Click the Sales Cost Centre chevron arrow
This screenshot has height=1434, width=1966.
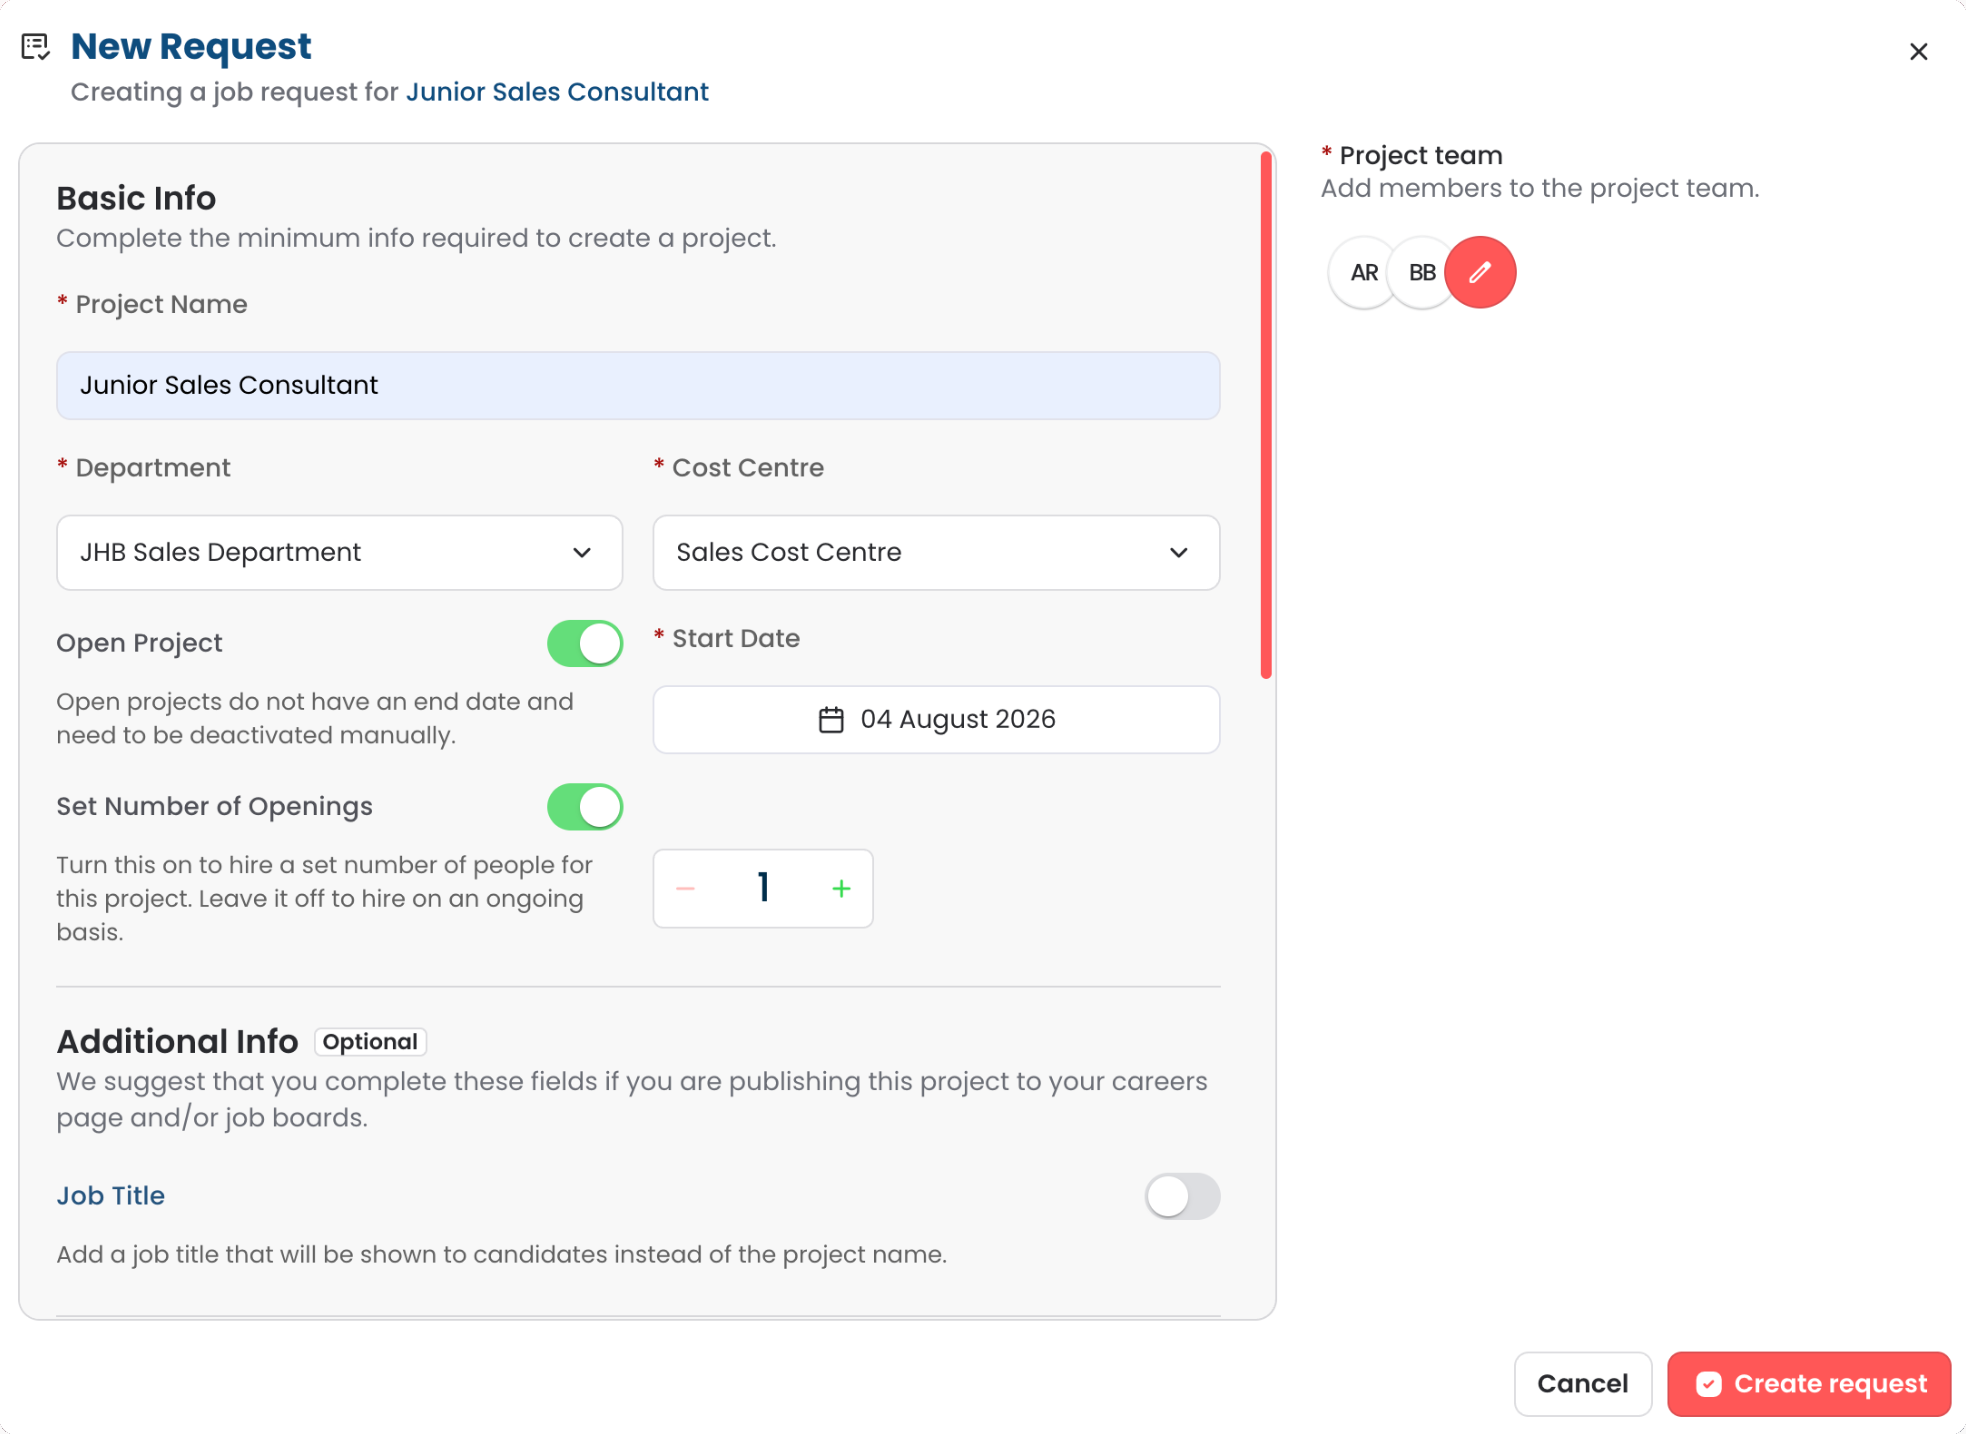(1179, 553)
